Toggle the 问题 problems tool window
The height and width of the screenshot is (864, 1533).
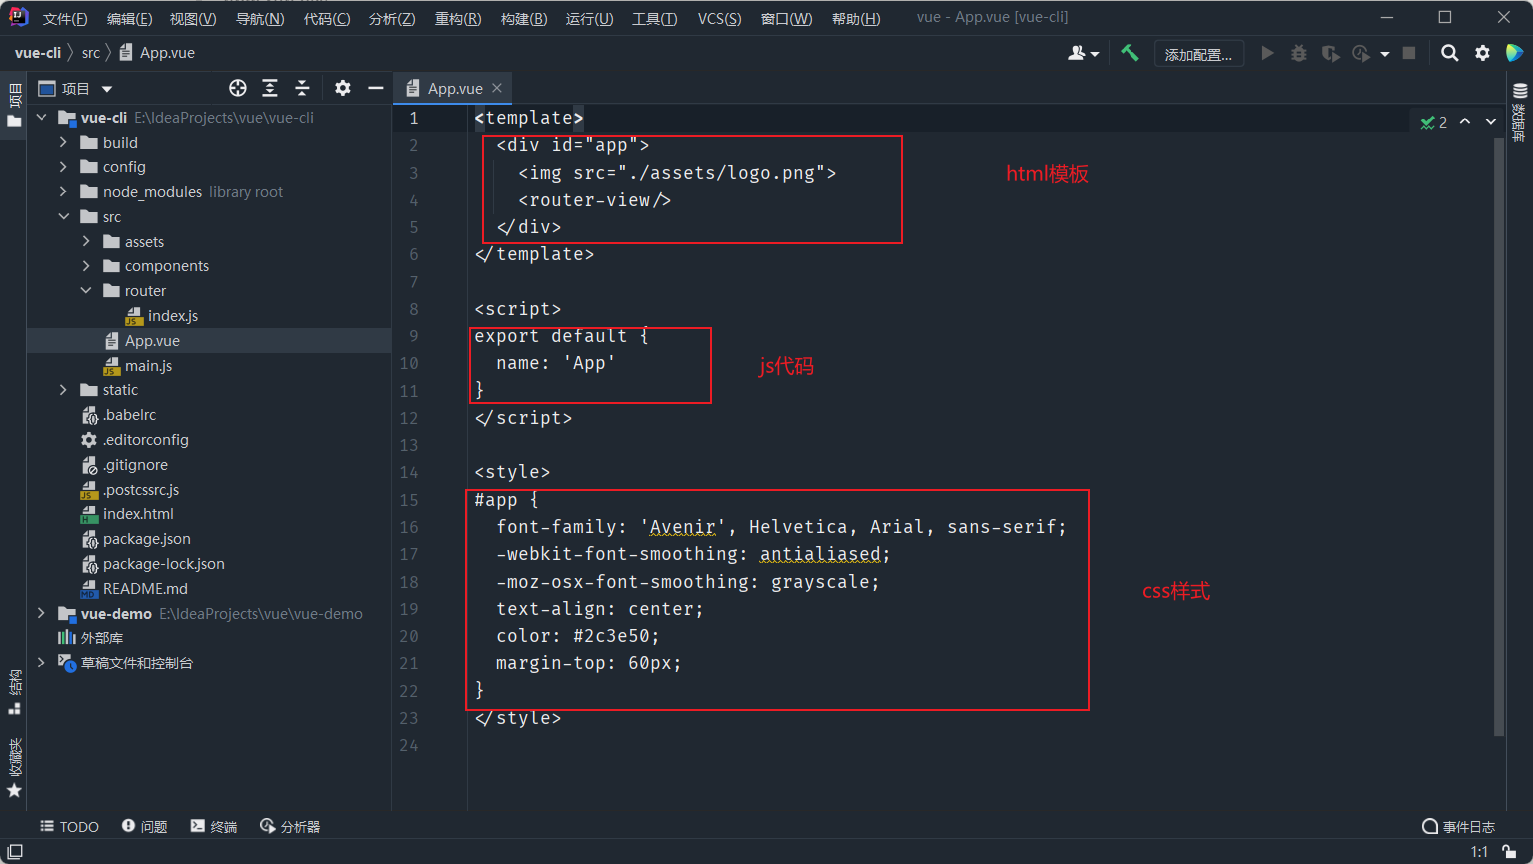click(144, 826)
